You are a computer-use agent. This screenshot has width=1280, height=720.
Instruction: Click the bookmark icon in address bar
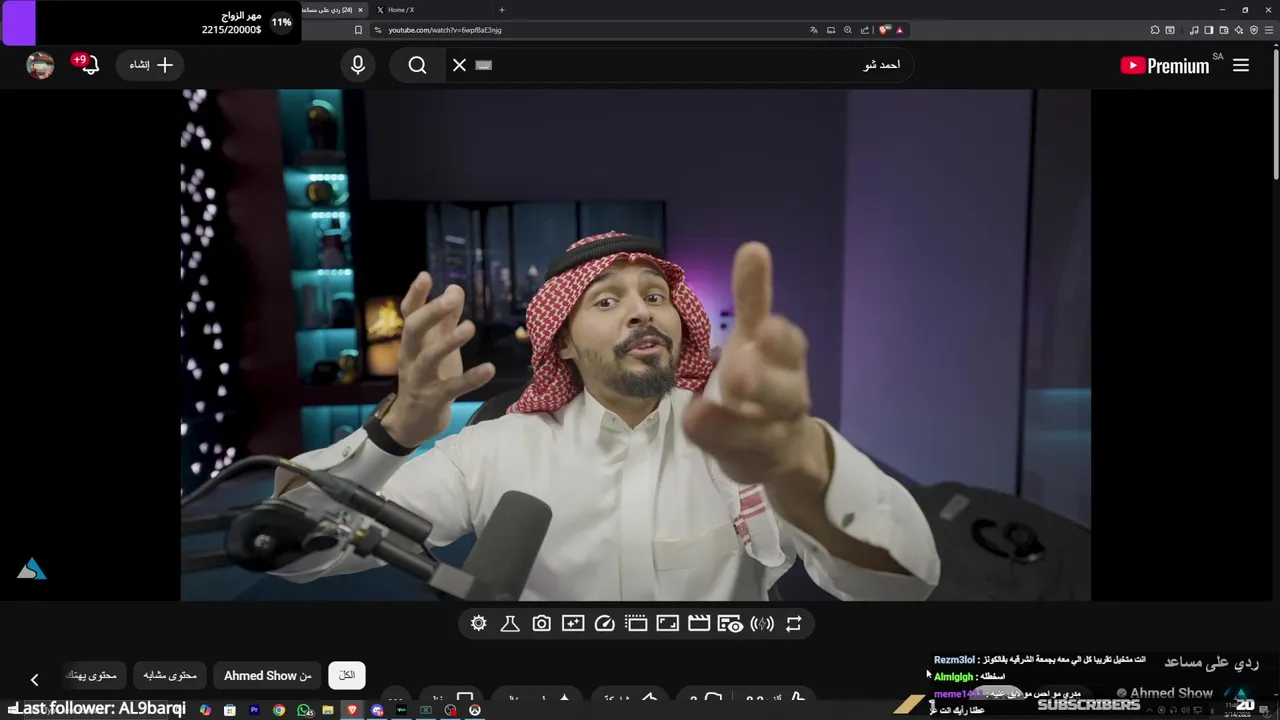coord(358,30)
